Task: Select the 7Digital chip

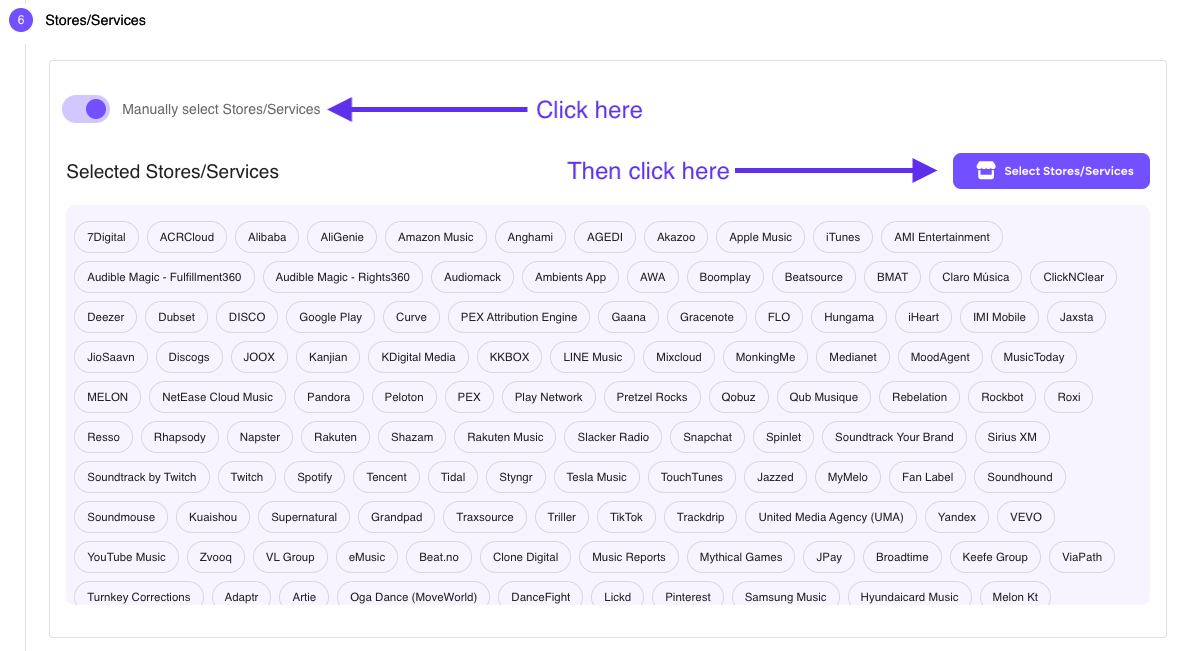Action: coord(106,237)
